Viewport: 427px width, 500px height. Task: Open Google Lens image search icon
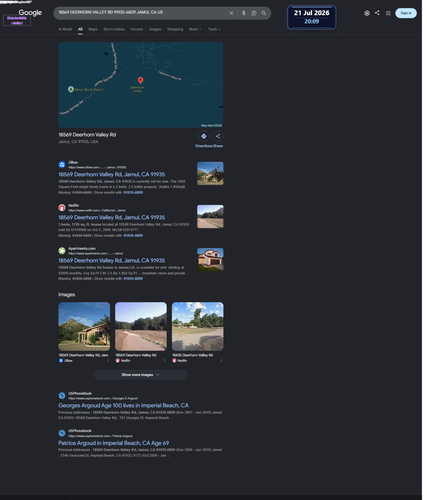[x=254, y=13]
